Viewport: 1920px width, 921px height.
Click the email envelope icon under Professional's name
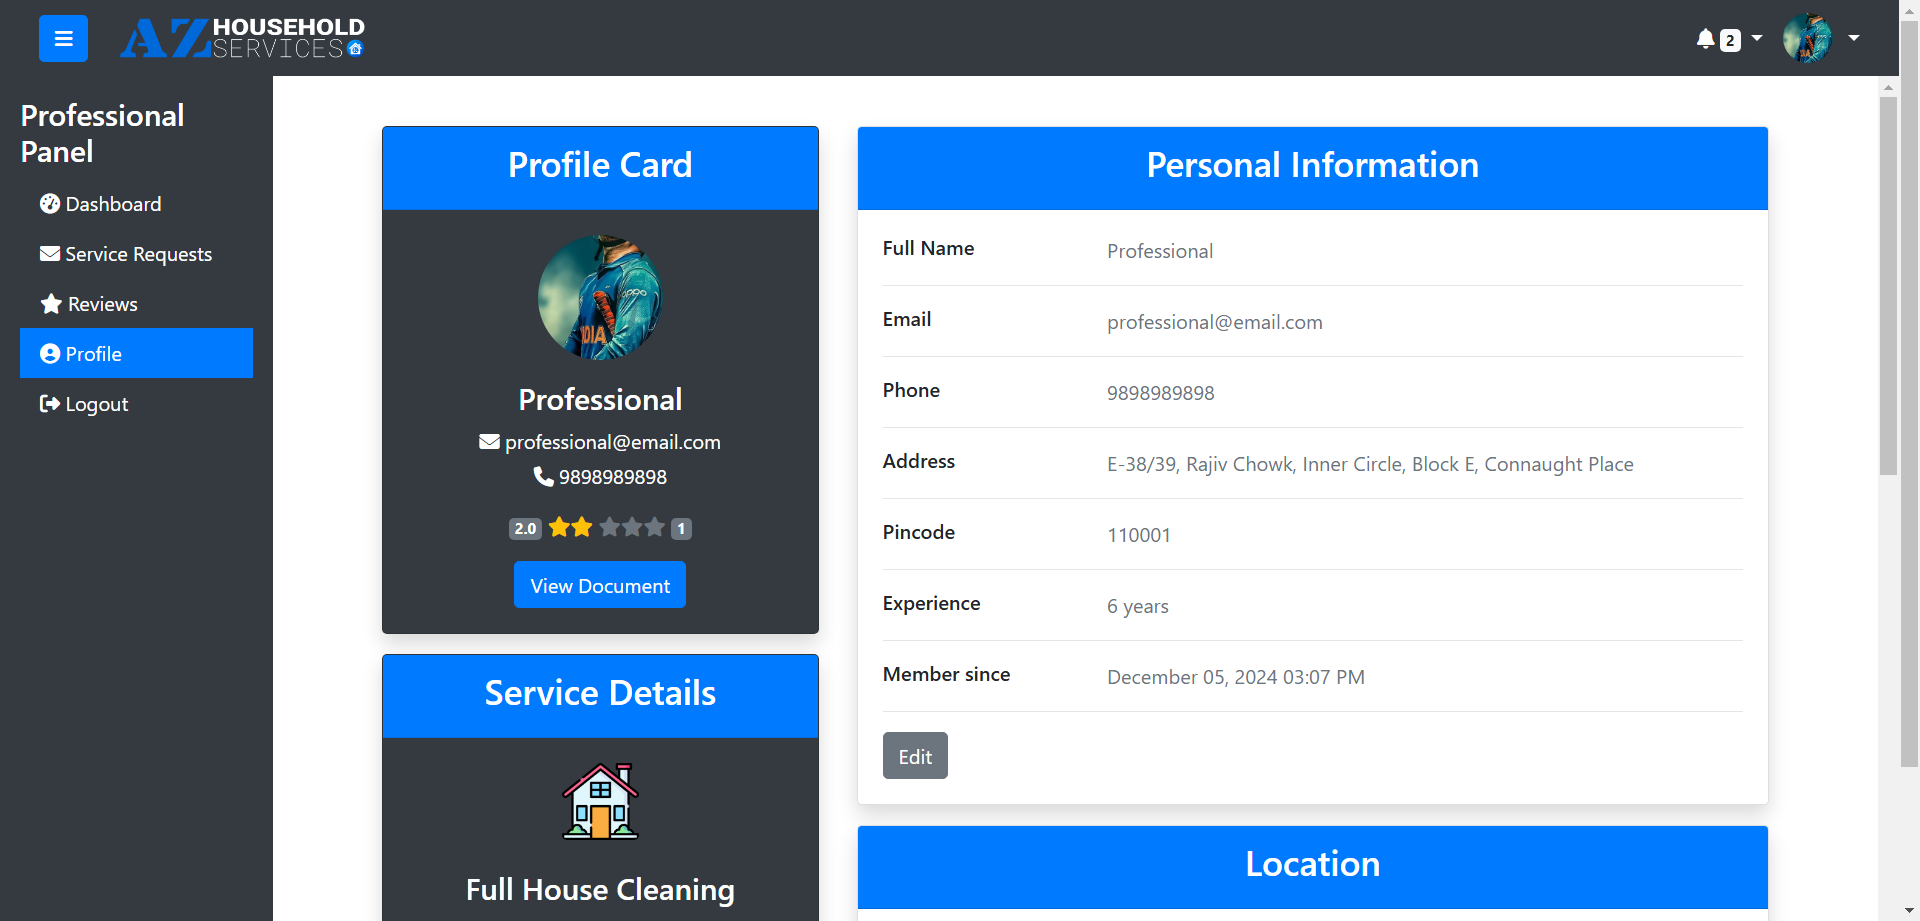[x=488, y=441]
